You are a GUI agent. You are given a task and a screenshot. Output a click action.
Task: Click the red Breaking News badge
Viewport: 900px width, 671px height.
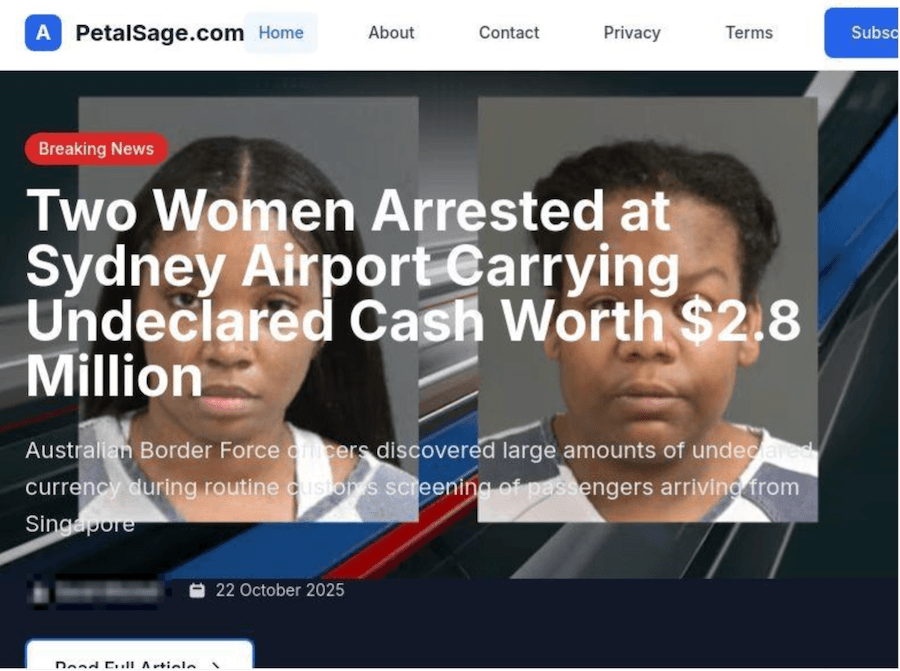[x=96, y=149]
